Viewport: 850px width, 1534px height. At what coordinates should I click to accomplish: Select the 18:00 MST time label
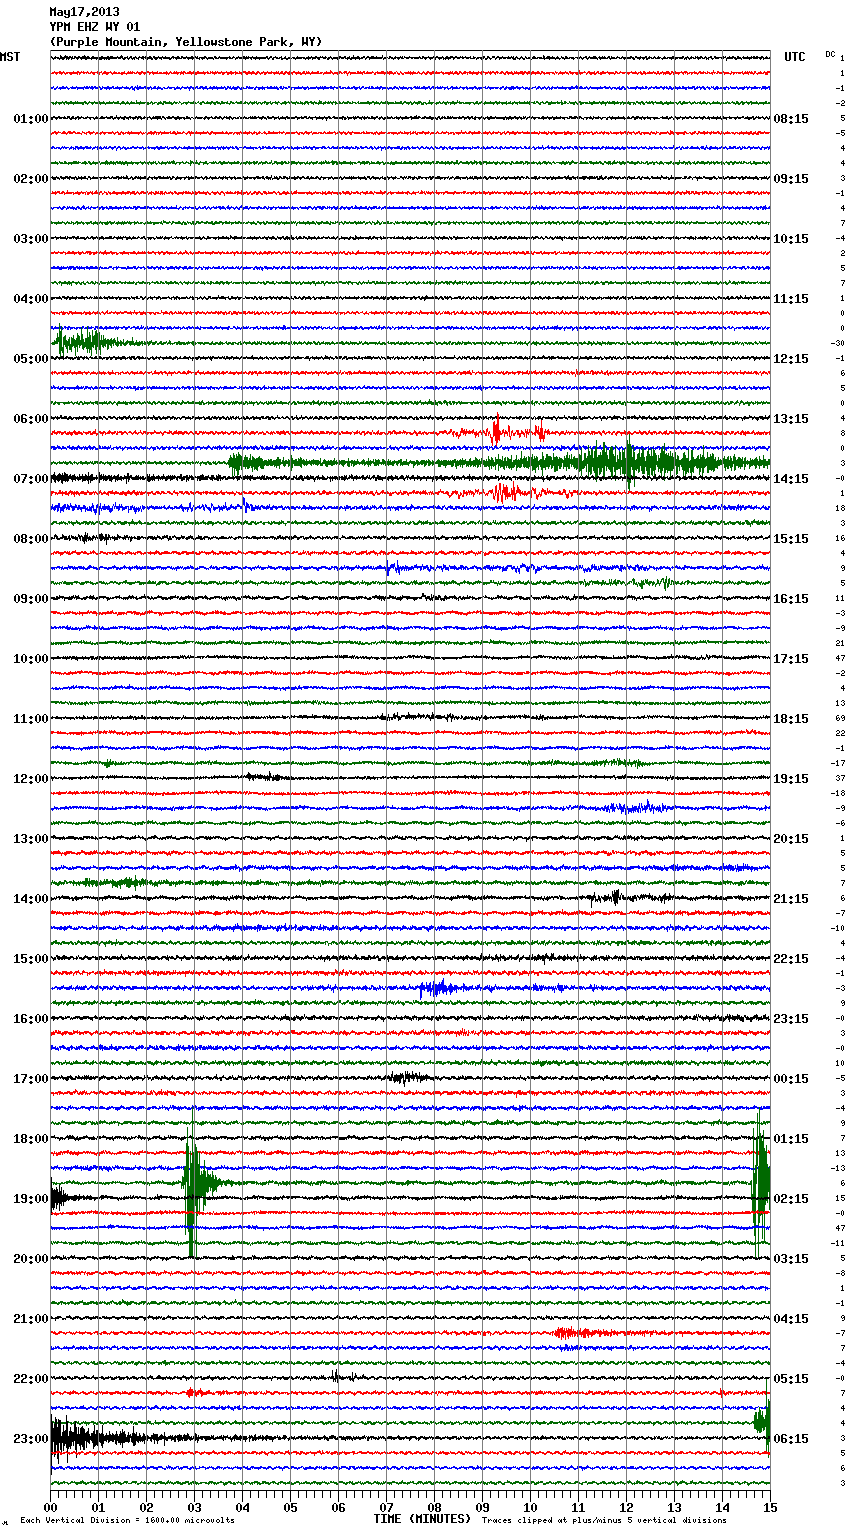pyautogui.click(x=31, y=1139)
